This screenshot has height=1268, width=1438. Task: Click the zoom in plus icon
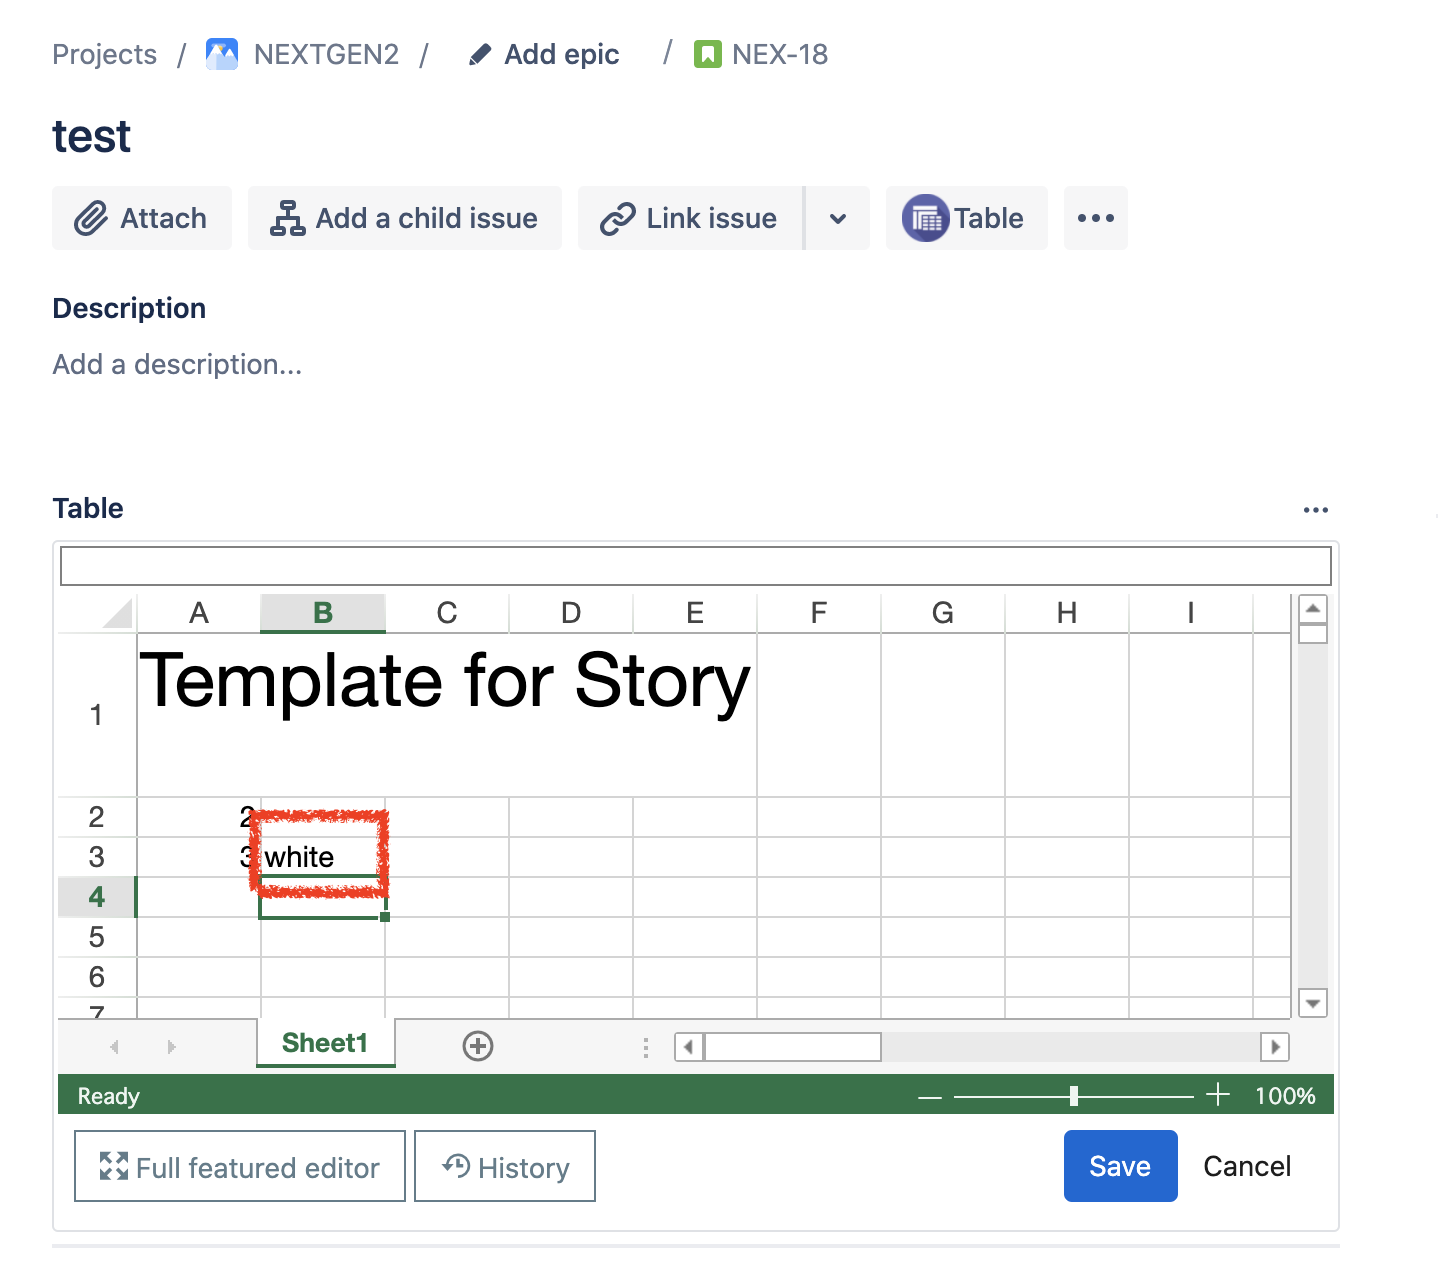point(1218,1095)
